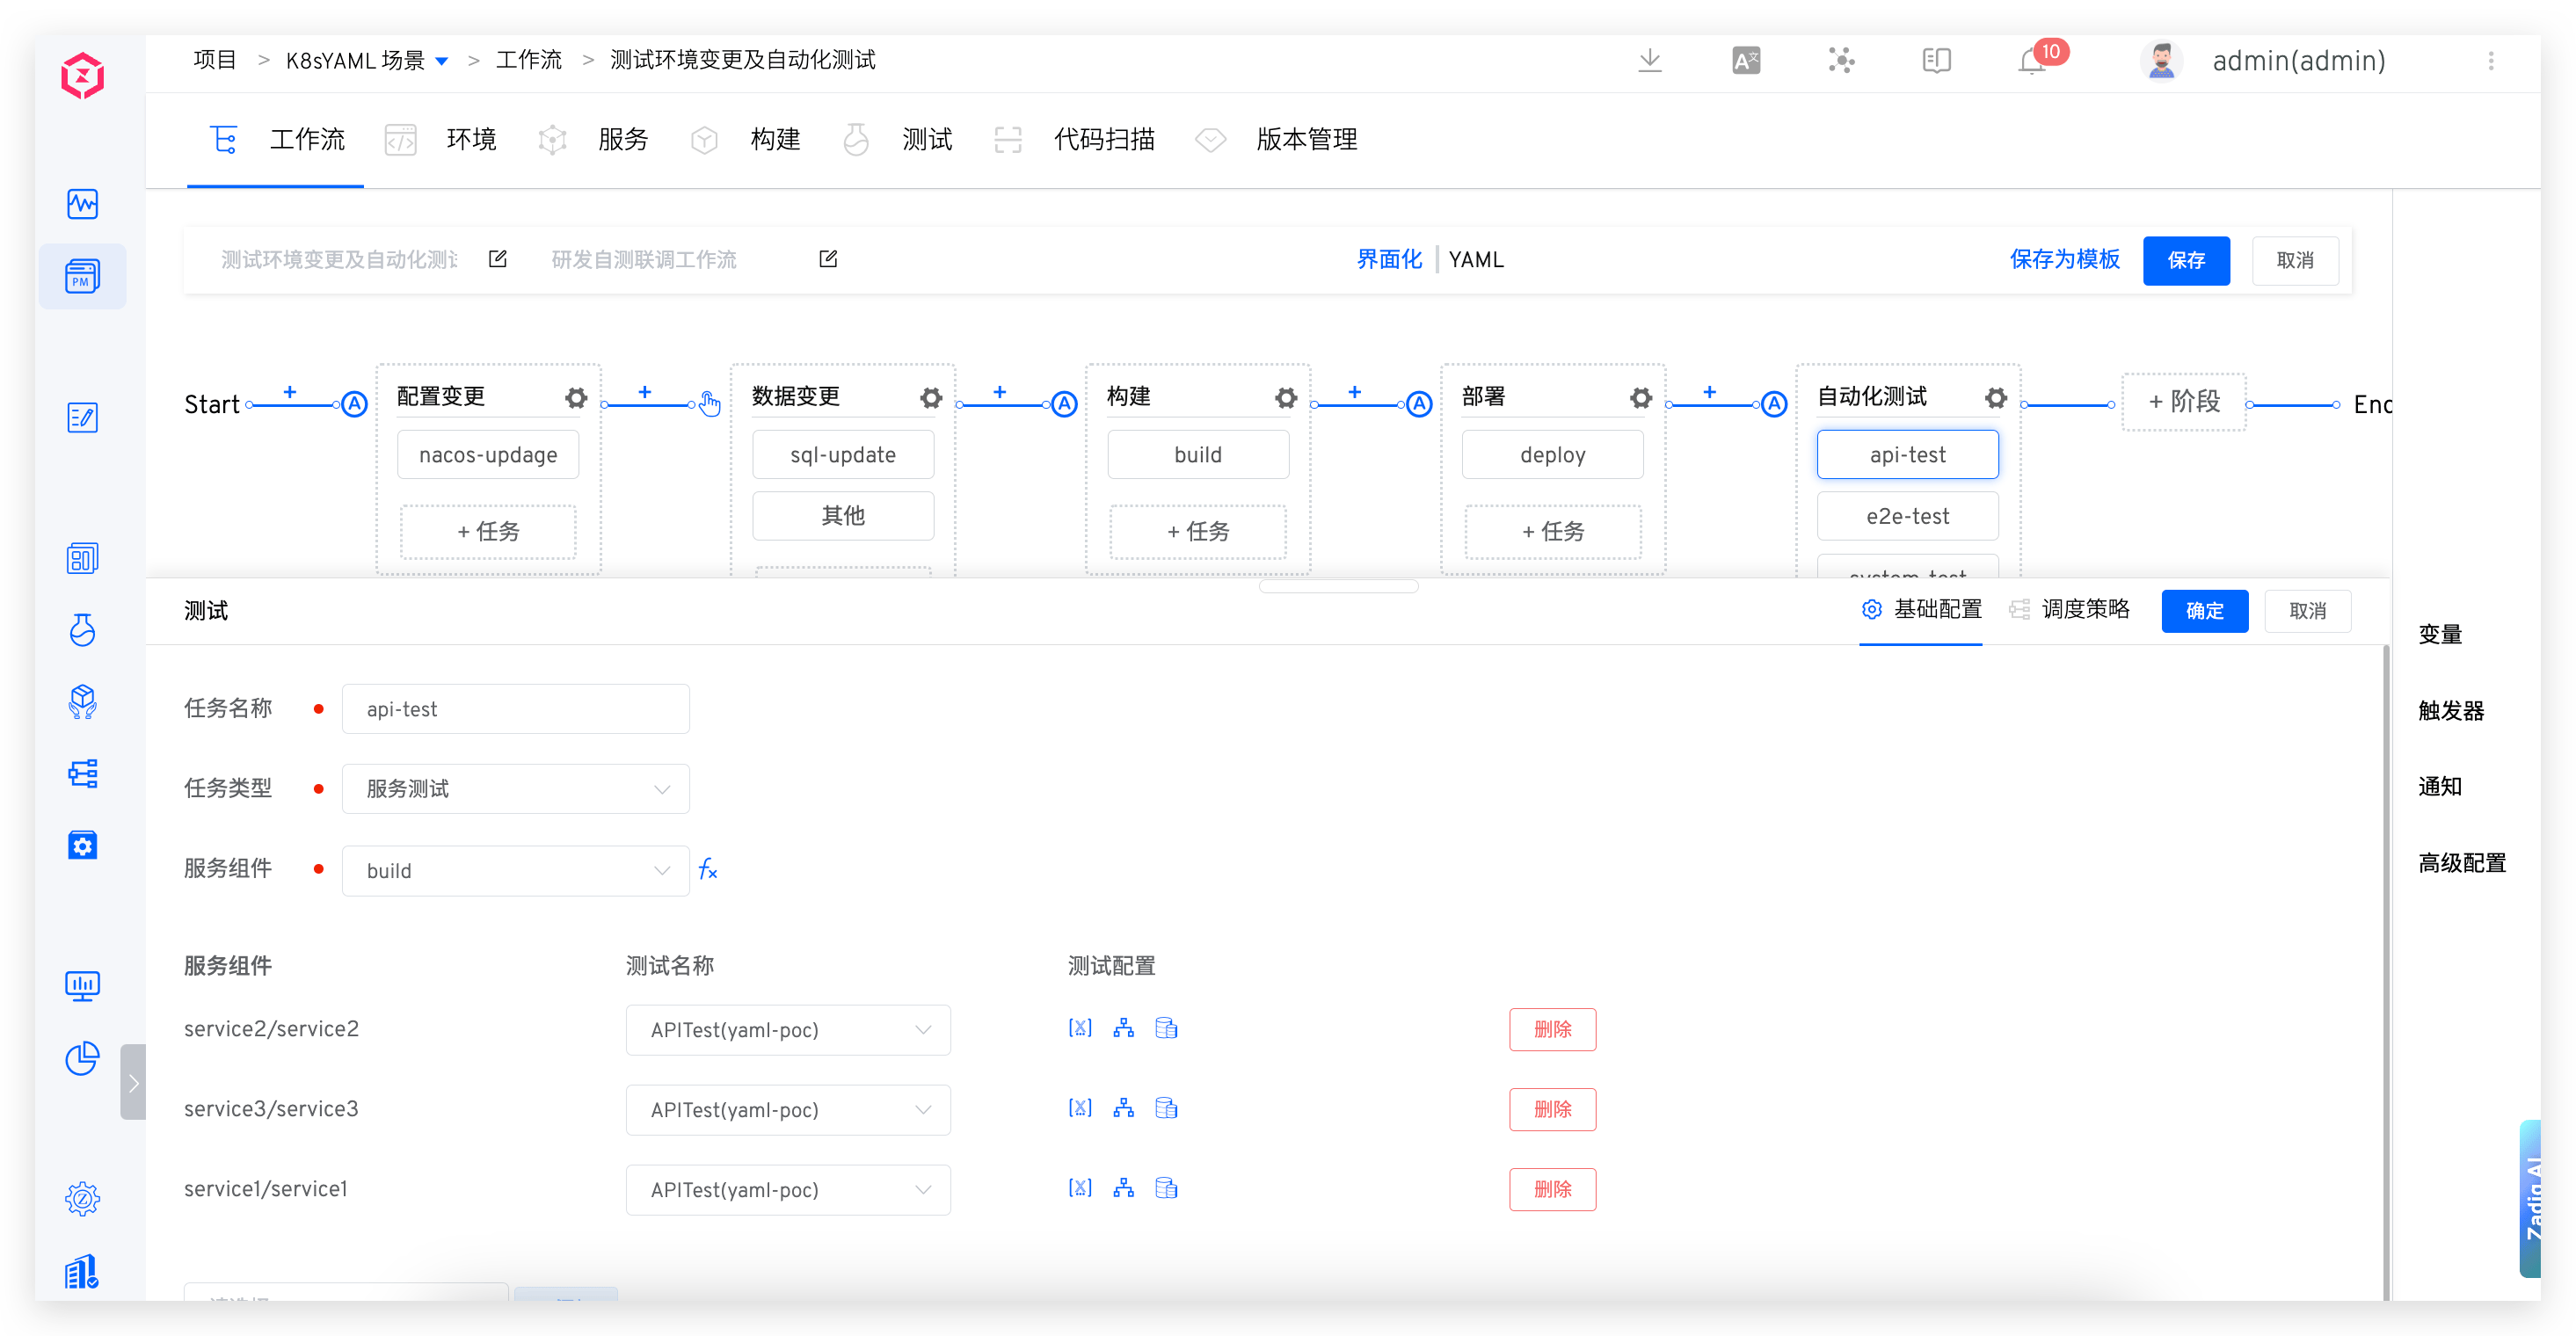Click edit icon next to workflow name
2576x1336 pixels.
pos(498,259)
